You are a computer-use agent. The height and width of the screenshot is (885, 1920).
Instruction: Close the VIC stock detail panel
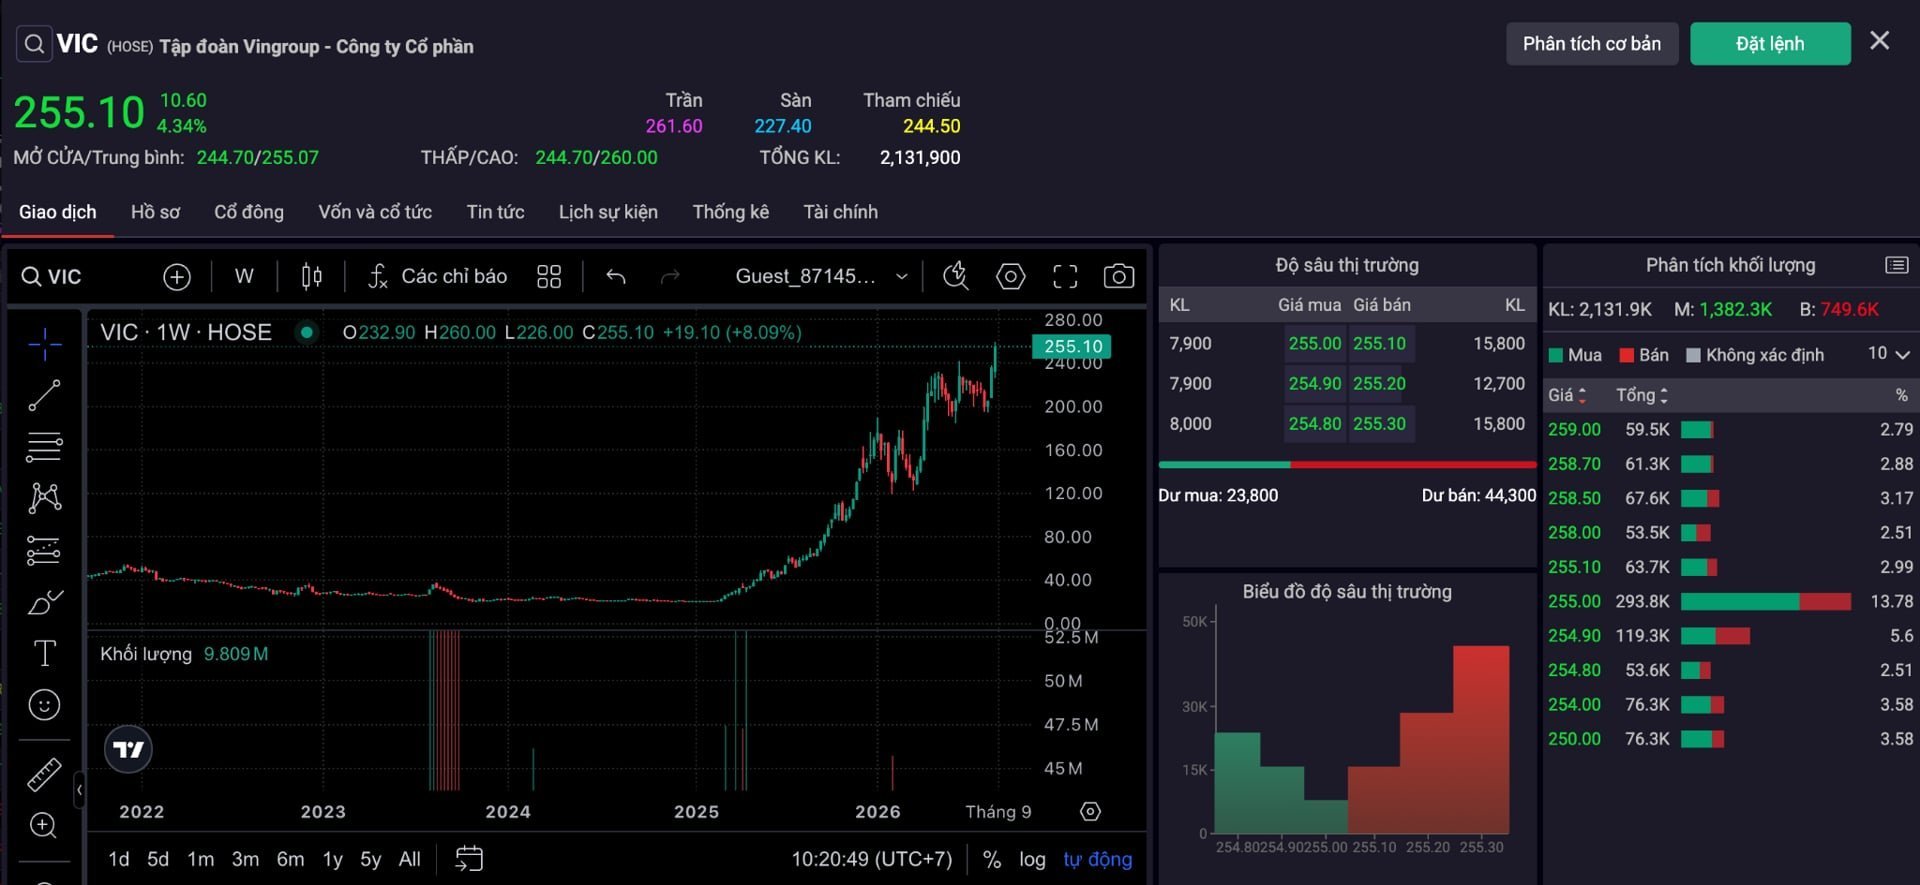[x=1880, y=41]
